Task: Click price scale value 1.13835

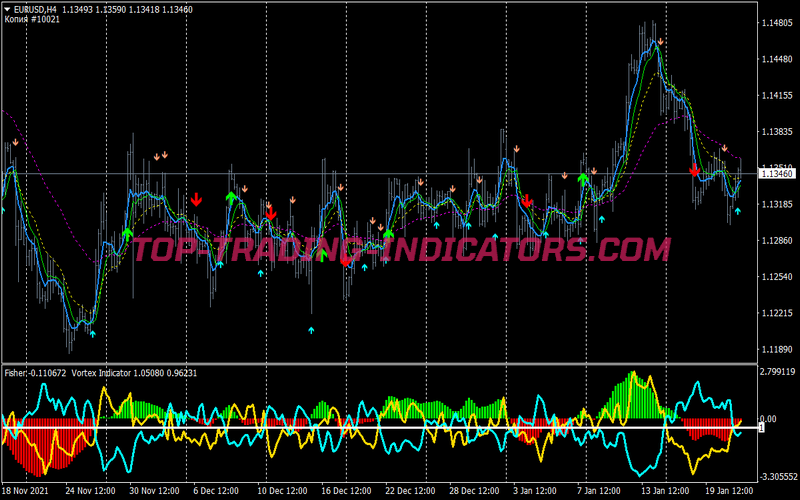Action: [x=778, y=132]
